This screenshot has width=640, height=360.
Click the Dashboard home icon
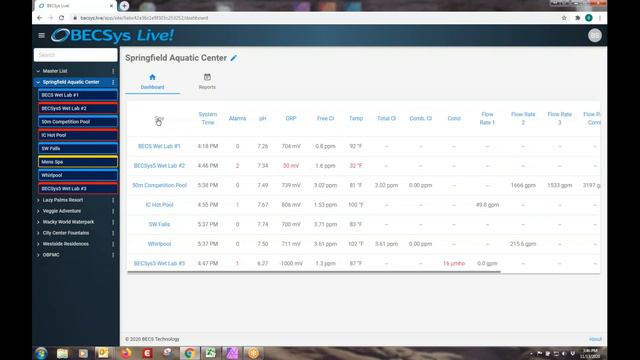coord(152,77)
